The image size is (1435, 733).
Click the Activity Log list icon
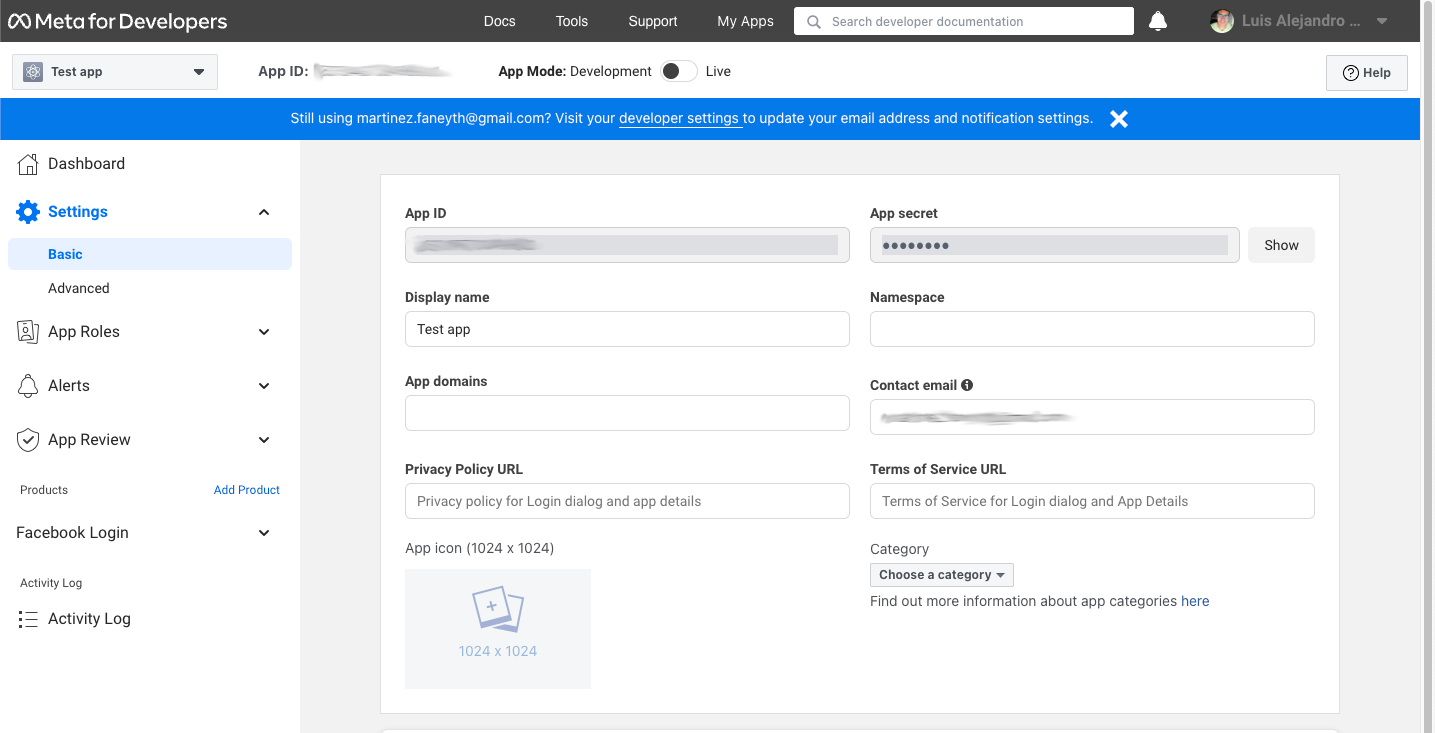(28, 619)
